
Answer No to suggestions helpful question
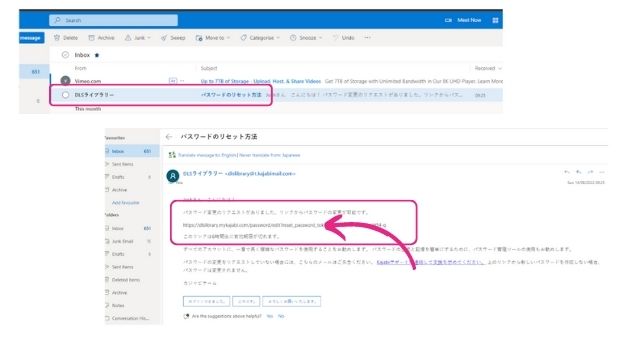click(x=281, y=316)
